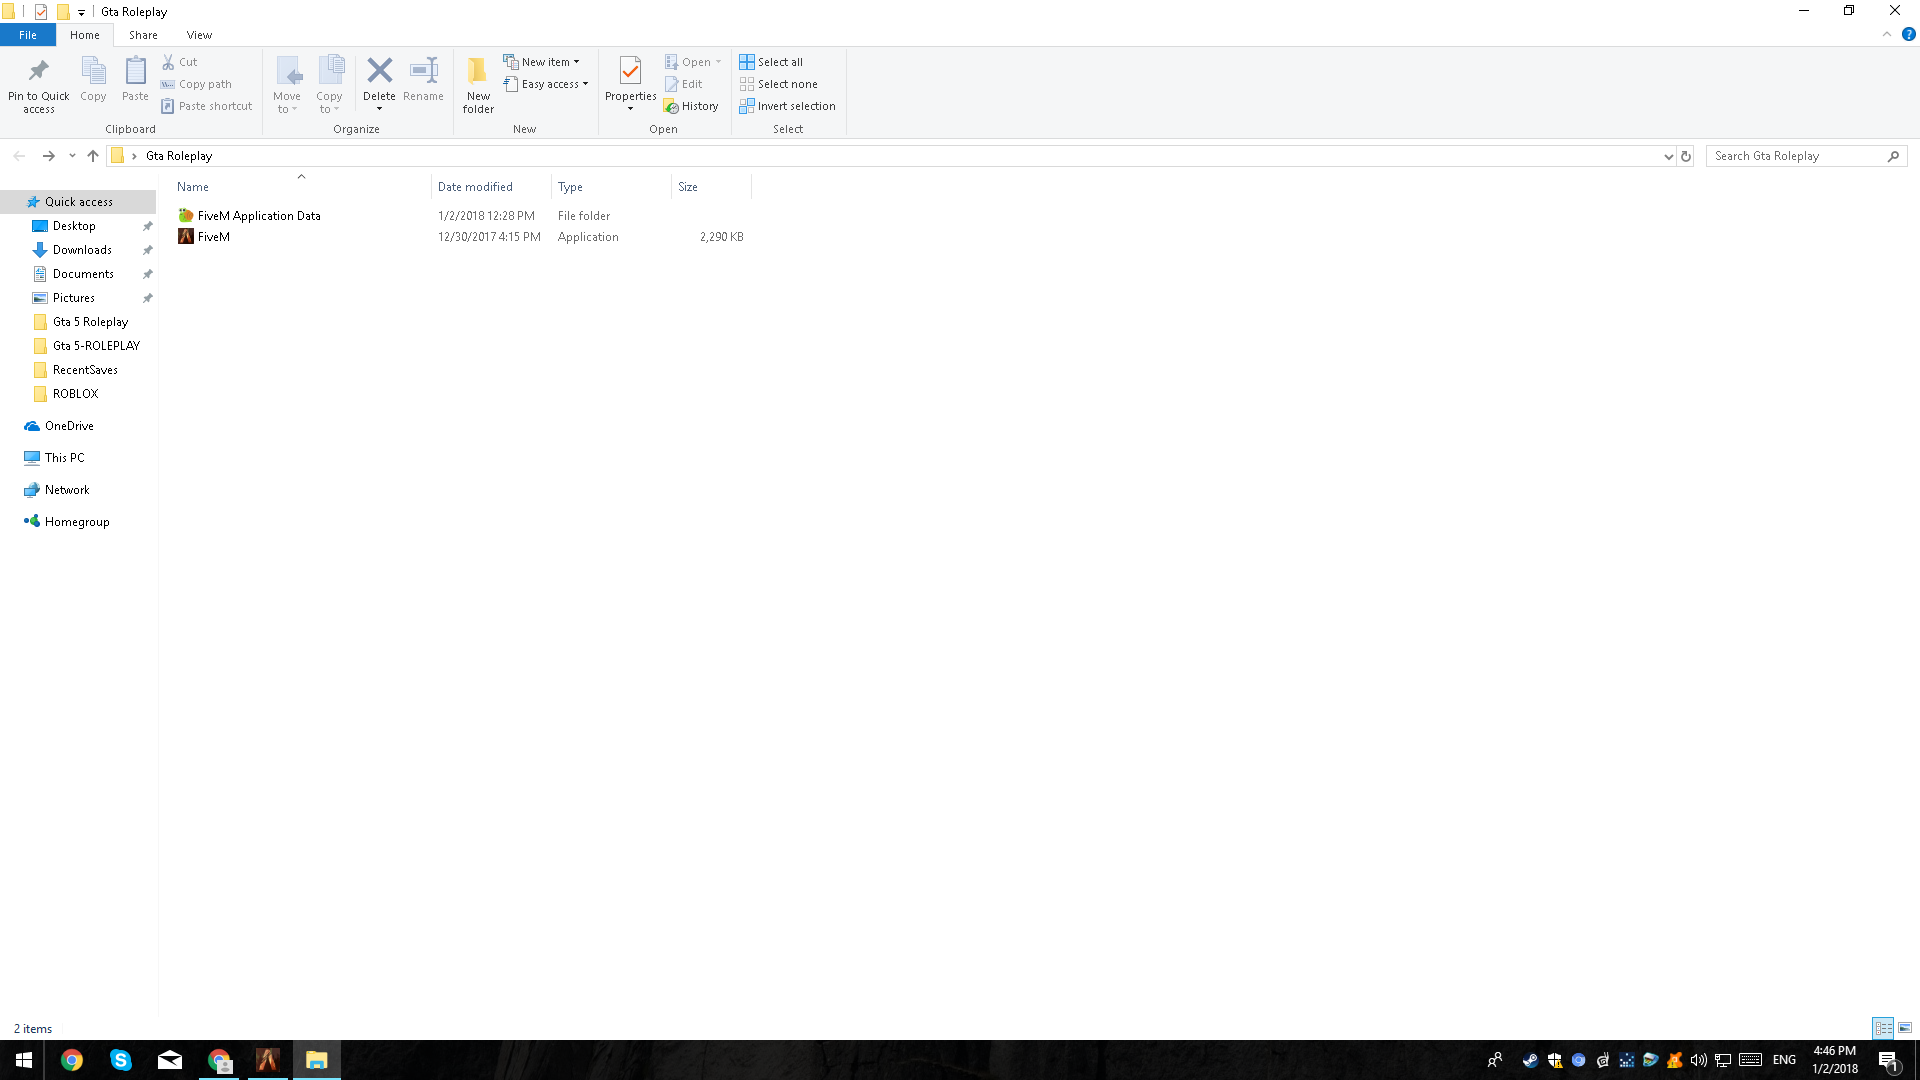Open file History
The width and height of the screenshot is (1920, 1080).
click(x=691, y=106)
